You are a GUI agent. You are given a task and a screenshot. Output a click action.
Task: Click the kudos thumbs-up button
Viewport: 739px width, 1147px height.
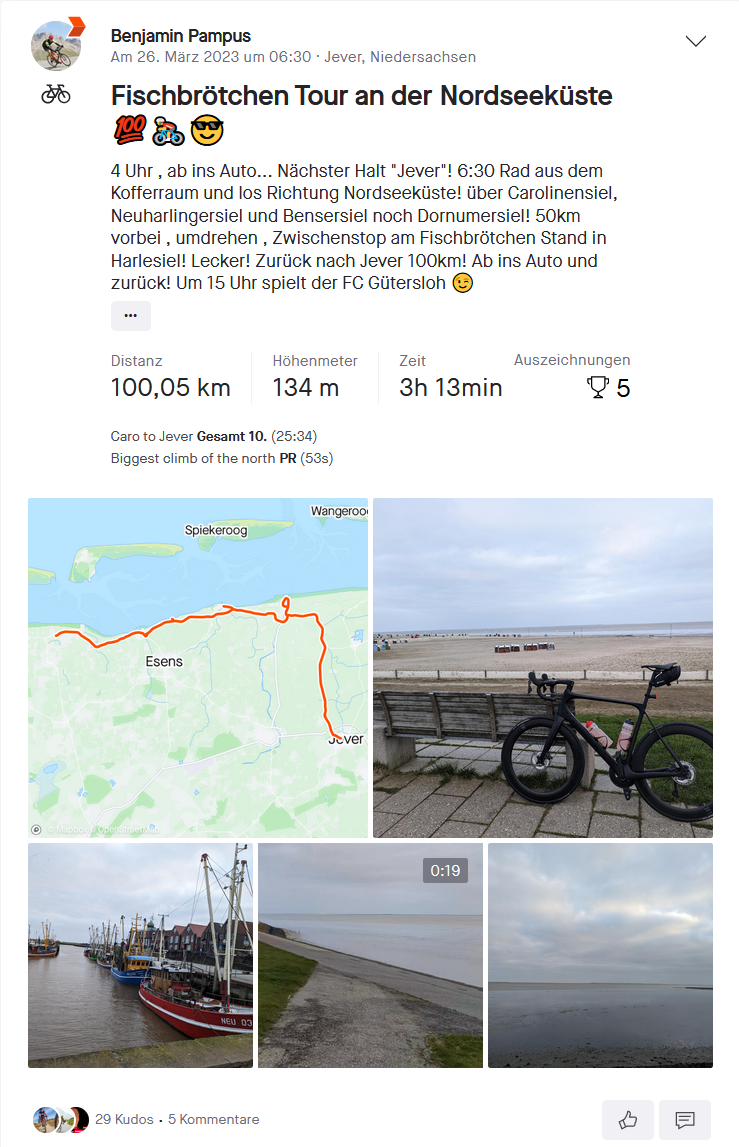(x=628, y=1120)
